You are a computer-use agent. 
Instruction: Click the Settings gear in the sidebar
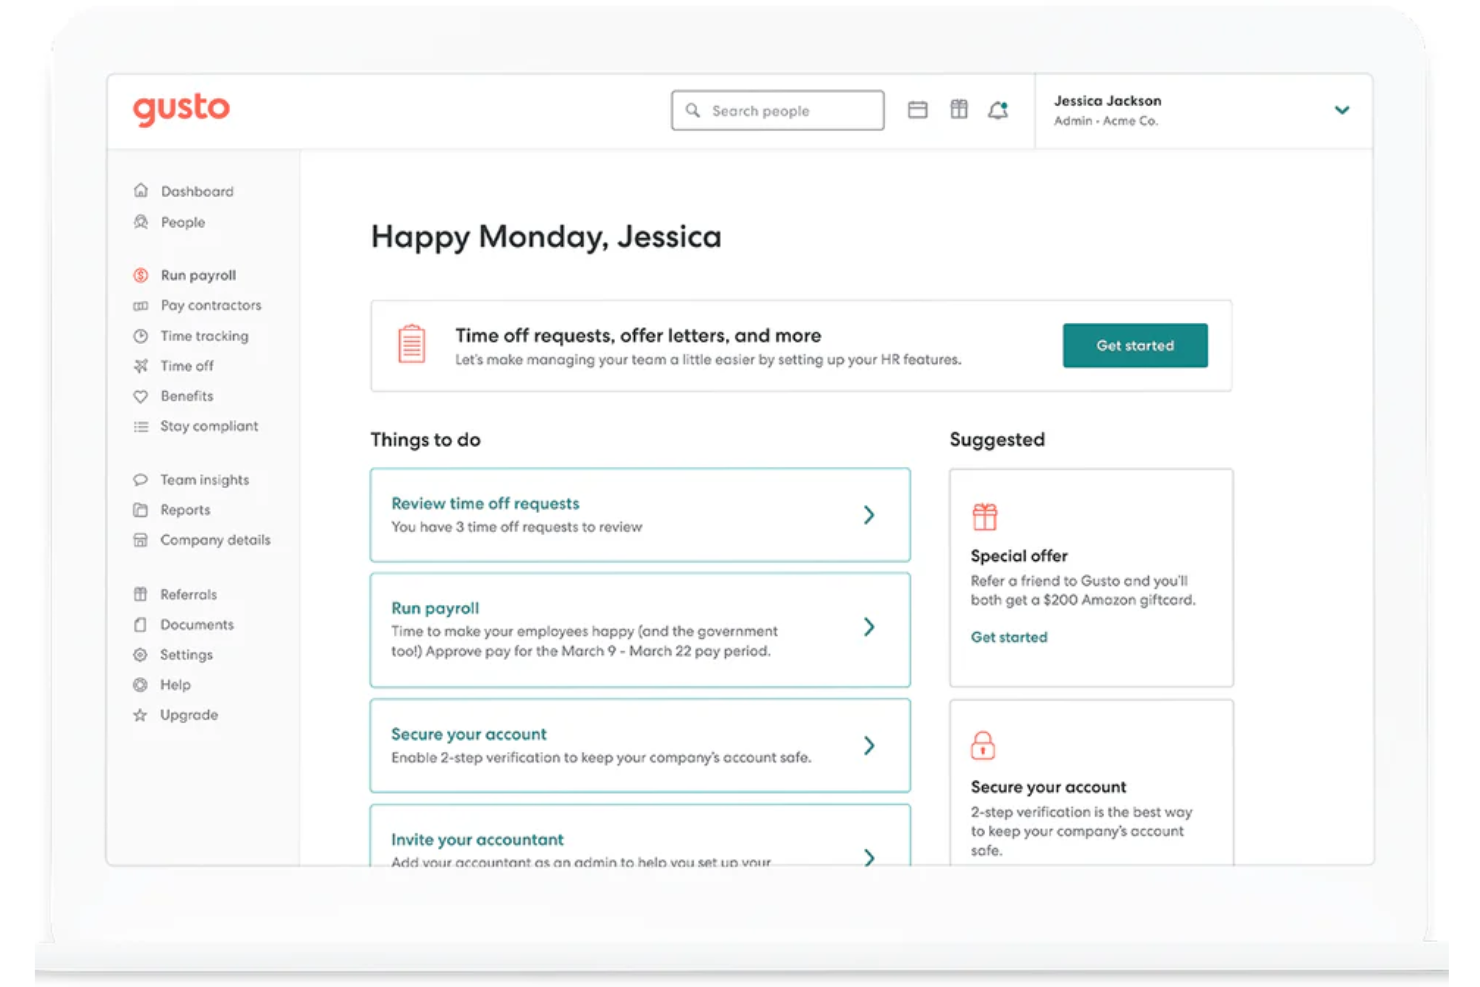(141, 655)
